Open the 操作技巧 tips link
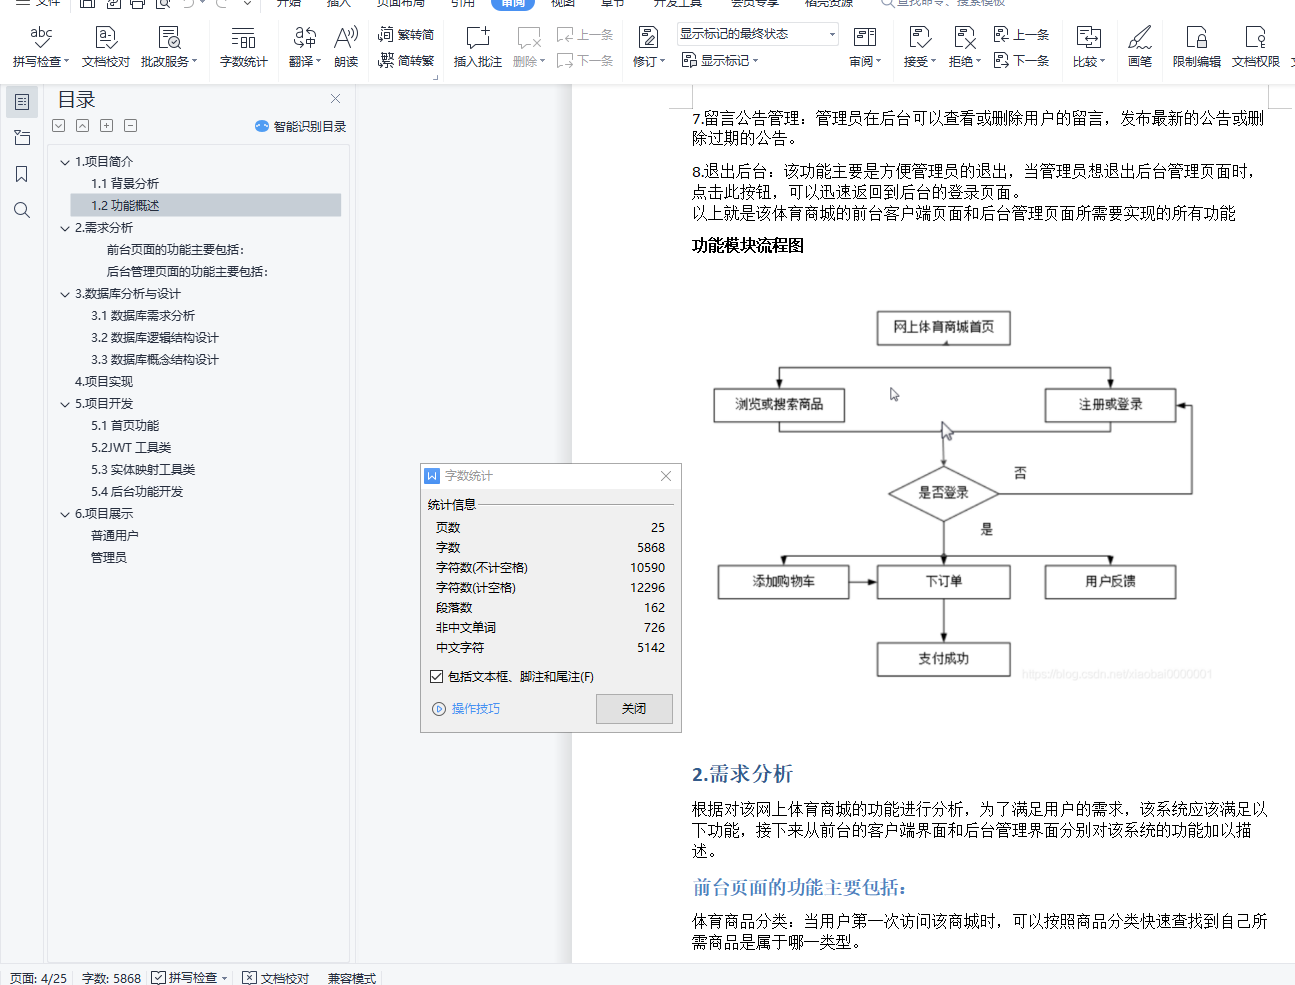Image resolution: width=1295 pixels, height=985 pixels. (x=466, y=708)
